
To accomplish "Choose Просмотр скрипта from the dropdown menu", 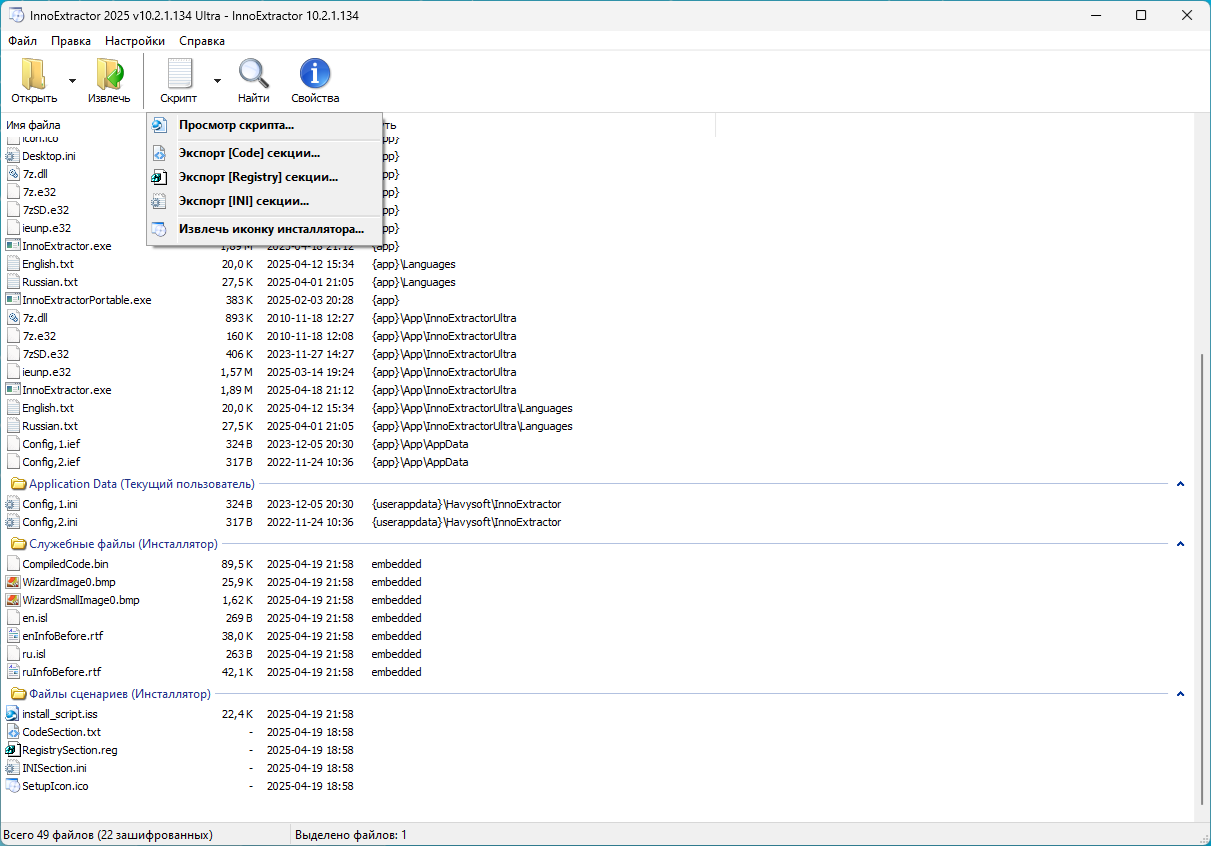I will [x=265, y=125].
